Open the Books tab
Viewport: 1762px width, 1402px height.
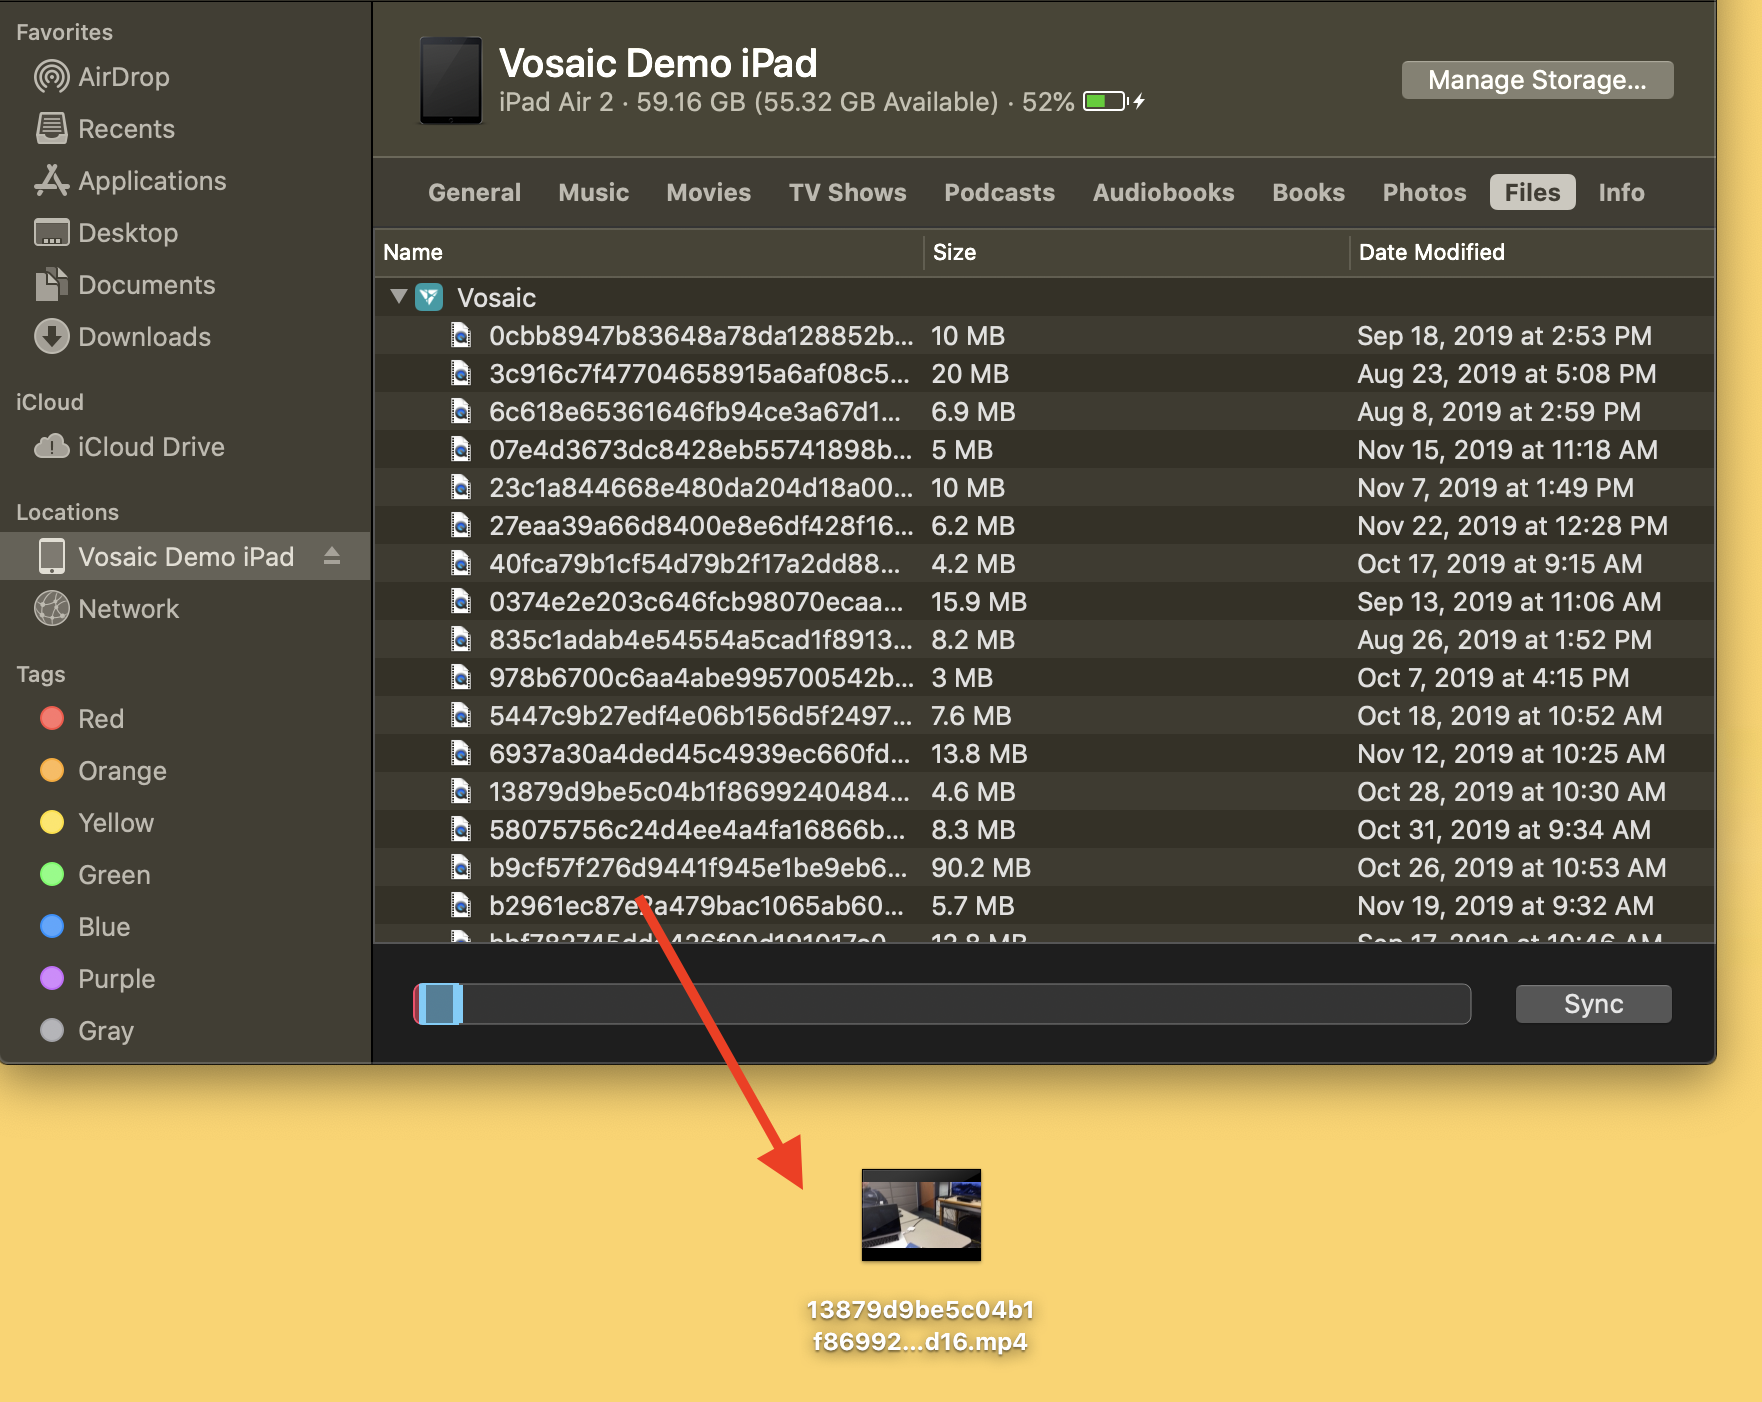click(x=1308, y=192)
